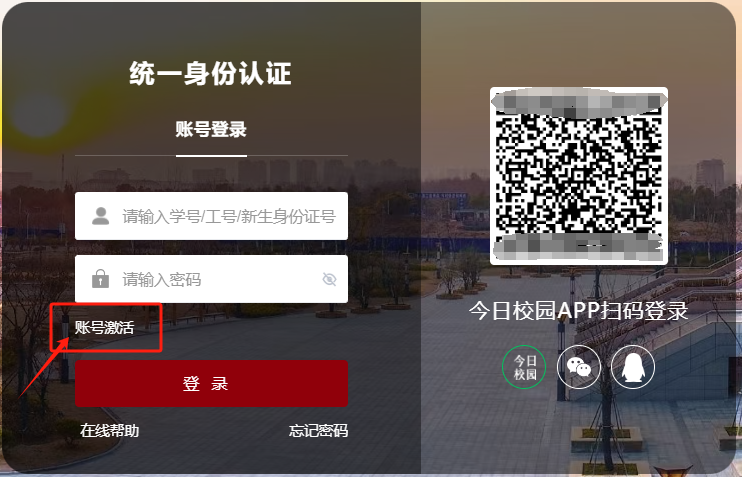This screenshot has height=477, width=742.
Task: Click the blurred banner above the QR code
Action: (579, 103)
